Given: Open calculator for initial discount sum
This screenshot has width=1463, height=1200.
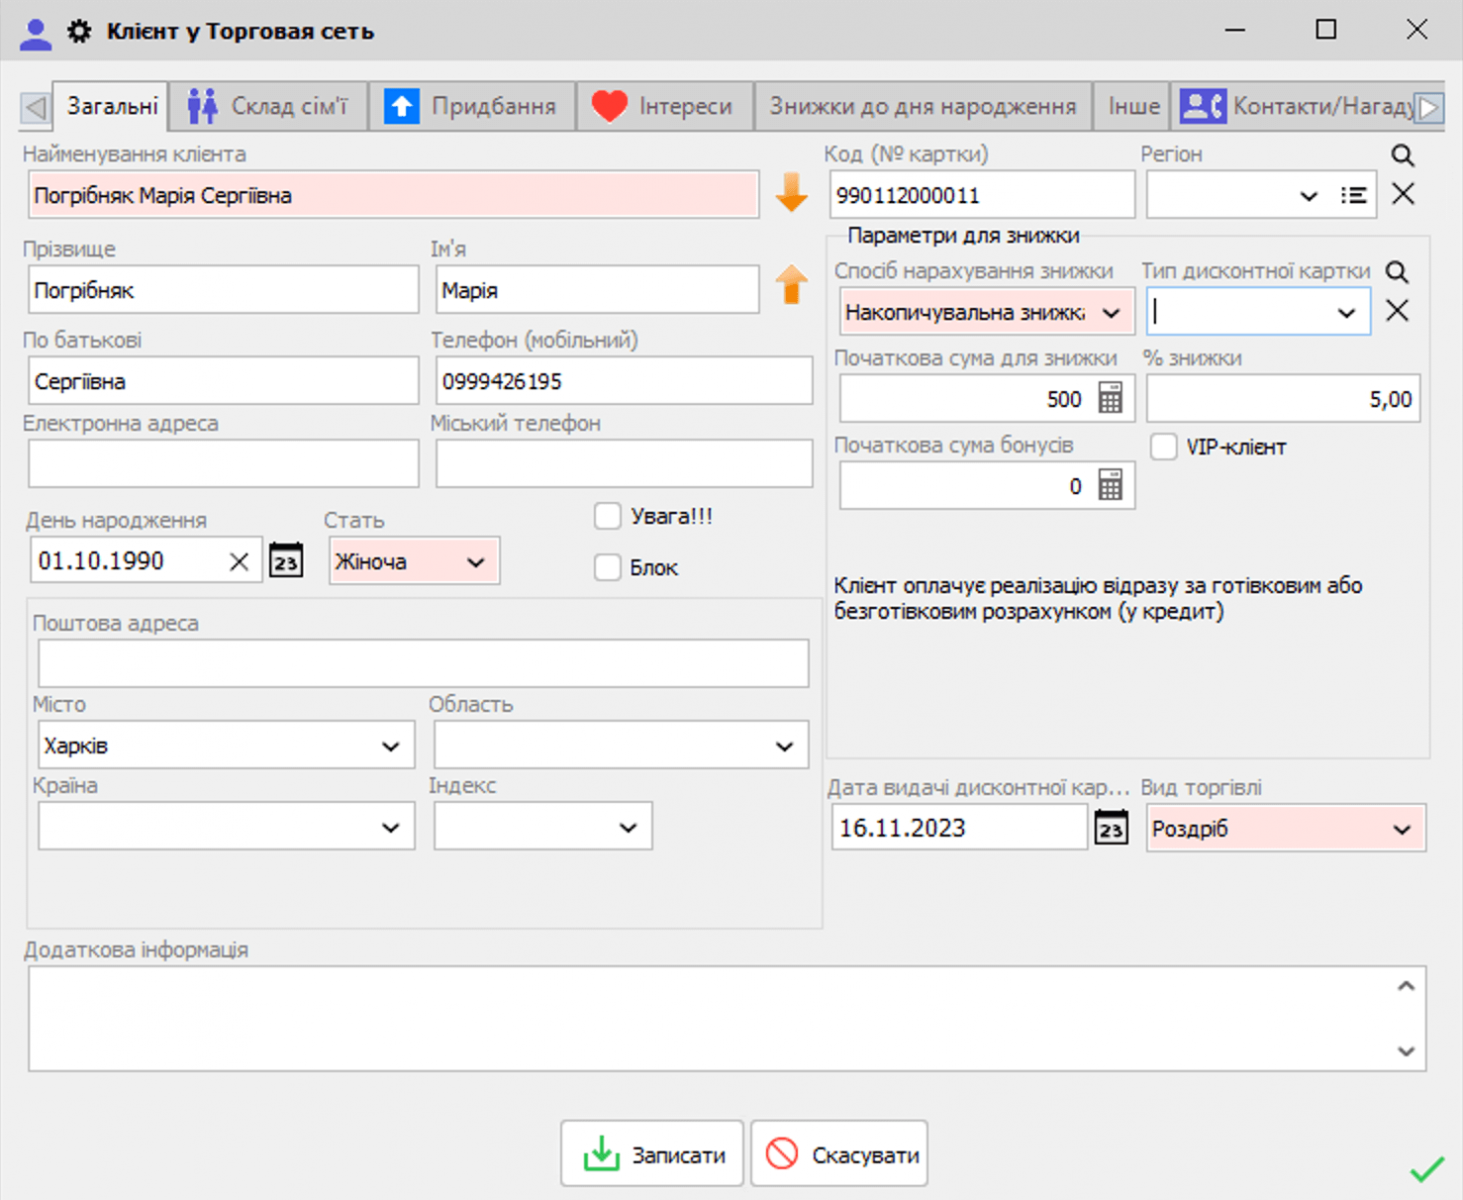Looking at the screenshot, I should point(1110,398).
